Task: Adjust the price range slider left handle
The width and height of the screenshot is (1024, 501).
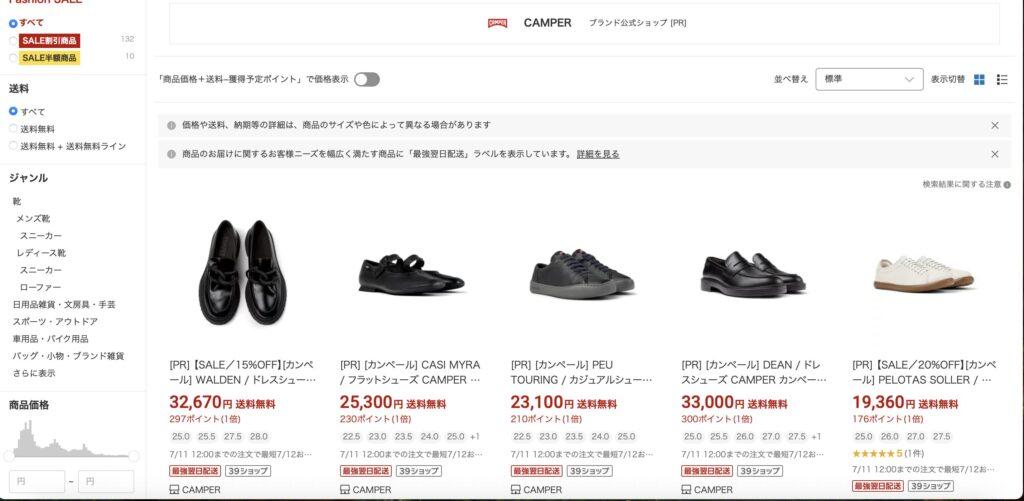Action: [x=9, y=456]
